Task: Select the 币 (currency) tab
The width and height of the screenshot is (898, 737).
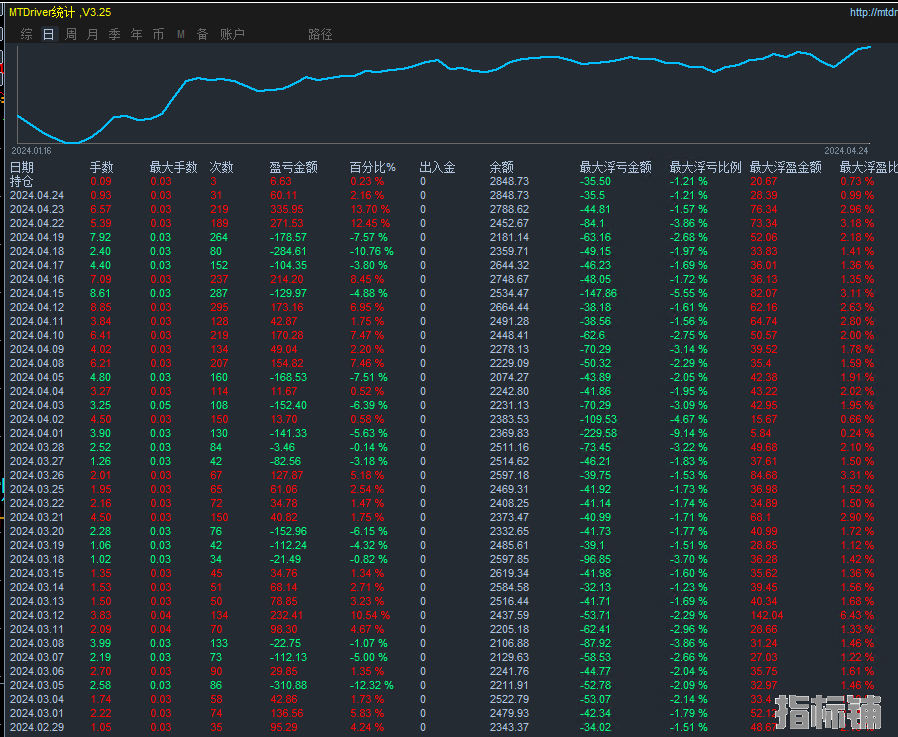Action: [x=159, y=34]
